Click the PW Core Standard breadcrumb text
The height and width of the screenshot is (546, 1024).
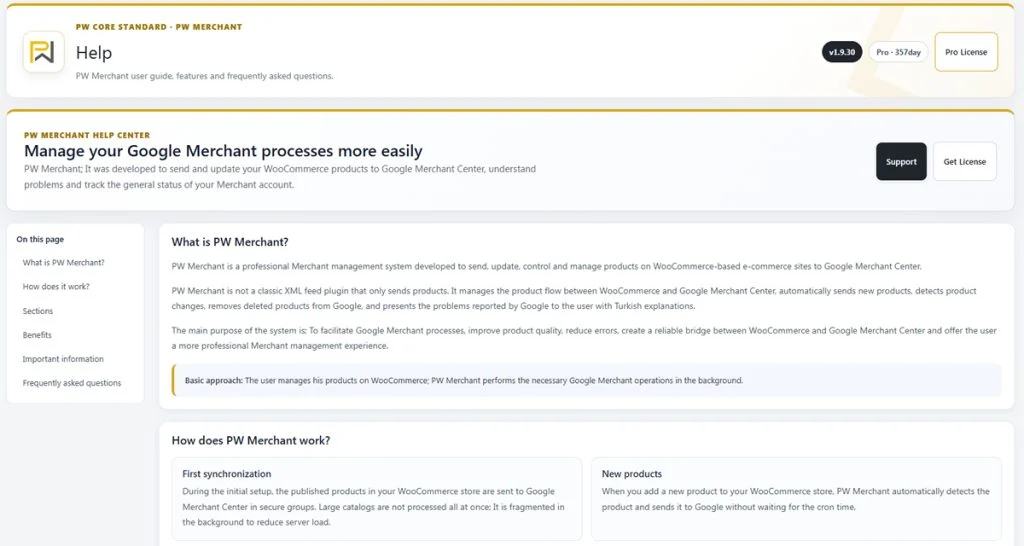pyautogui.click(x=121, y=27)
